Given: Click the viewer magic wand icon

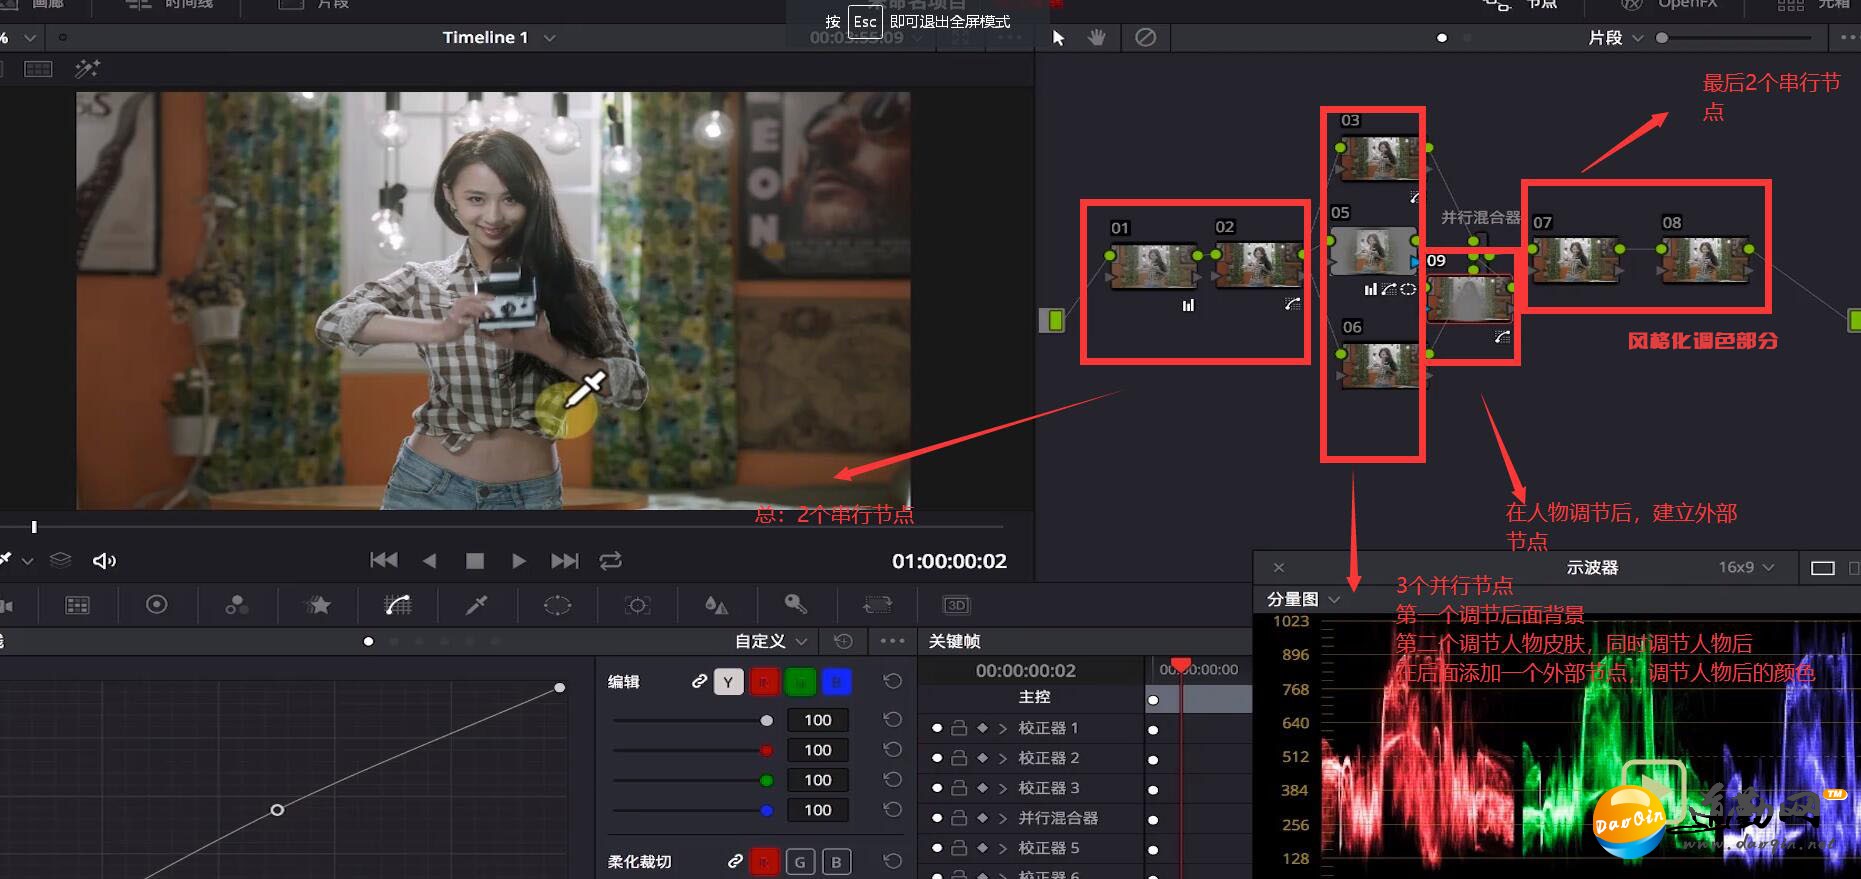Looking at the screenshot, I should click(87, 69).
